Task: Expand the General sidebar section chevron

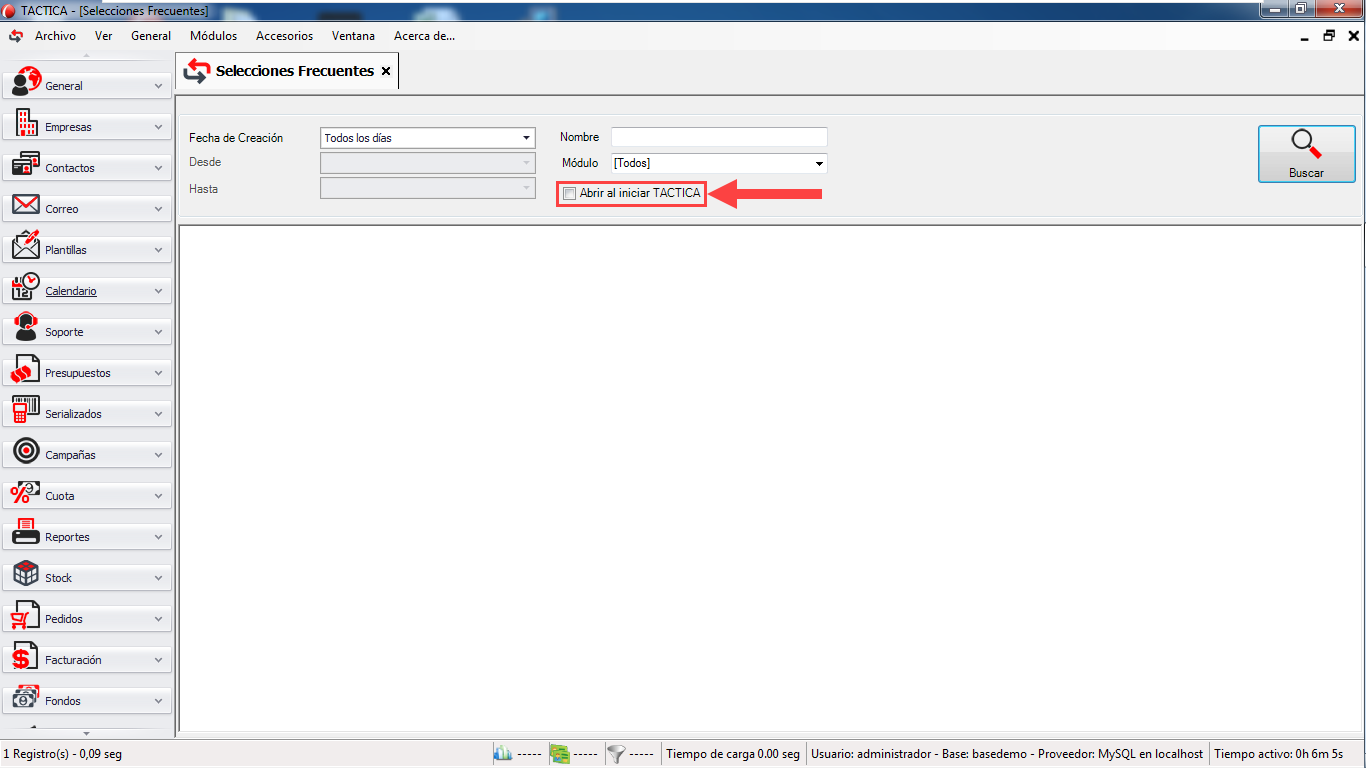Action: [x=158, y=86]
